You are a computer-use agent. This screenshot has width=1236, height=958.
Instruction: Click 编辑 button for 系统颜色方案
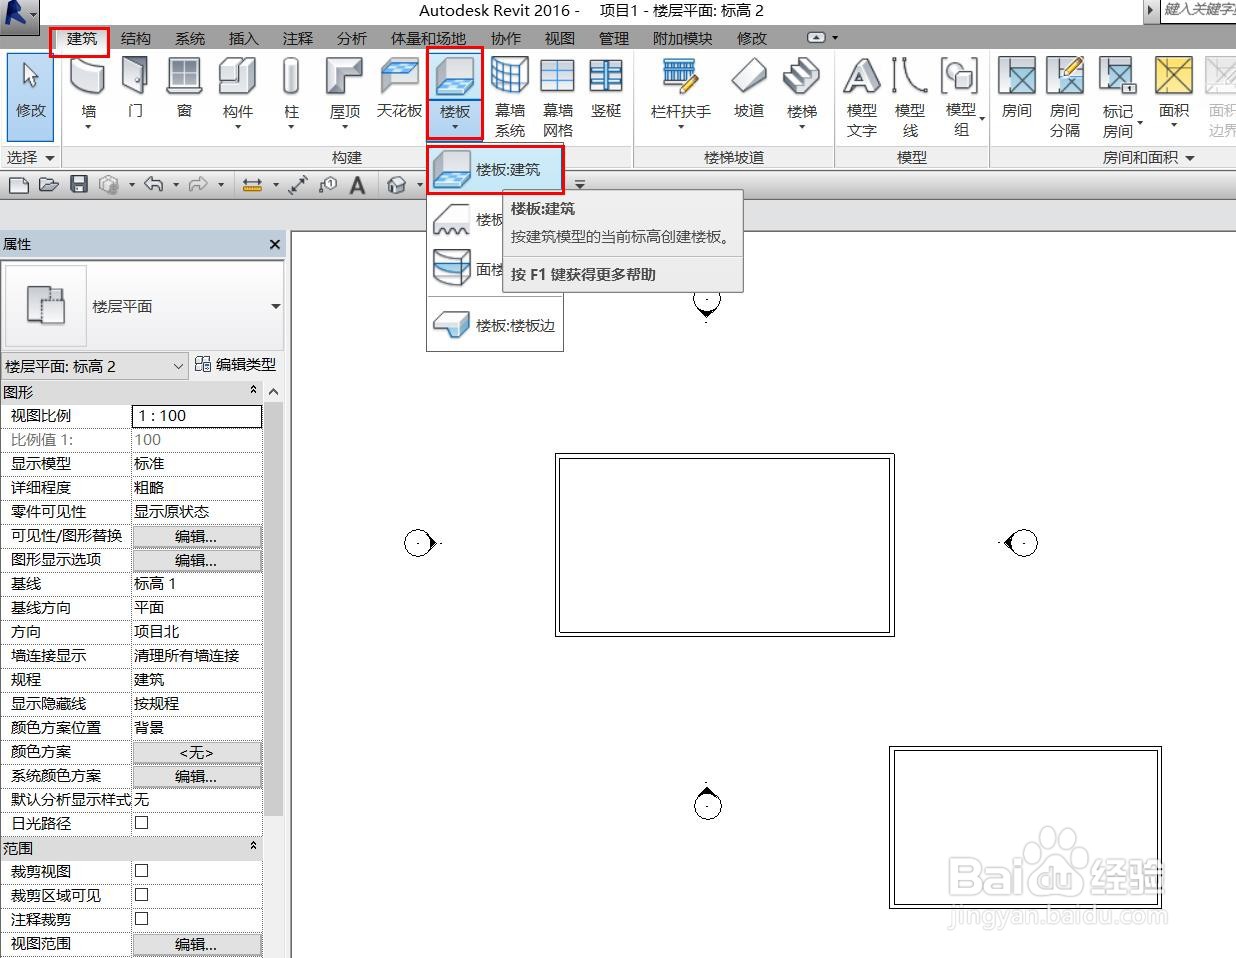(x=197, y=776)
